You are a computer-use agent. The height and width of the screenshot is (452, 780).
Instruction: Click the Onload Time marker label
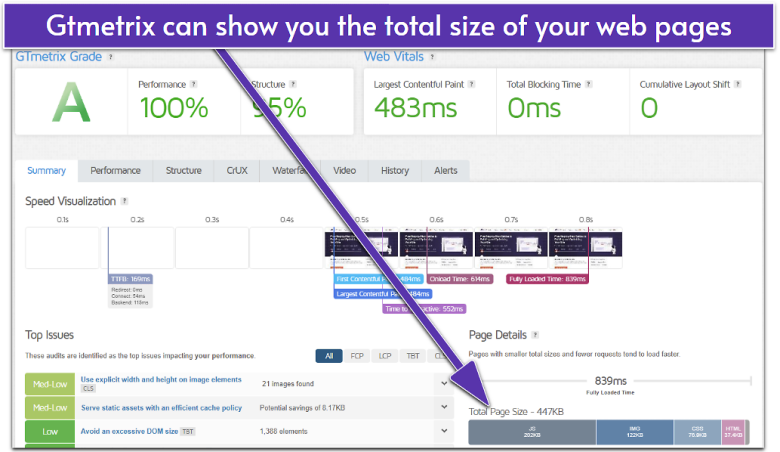click(460, 279)
